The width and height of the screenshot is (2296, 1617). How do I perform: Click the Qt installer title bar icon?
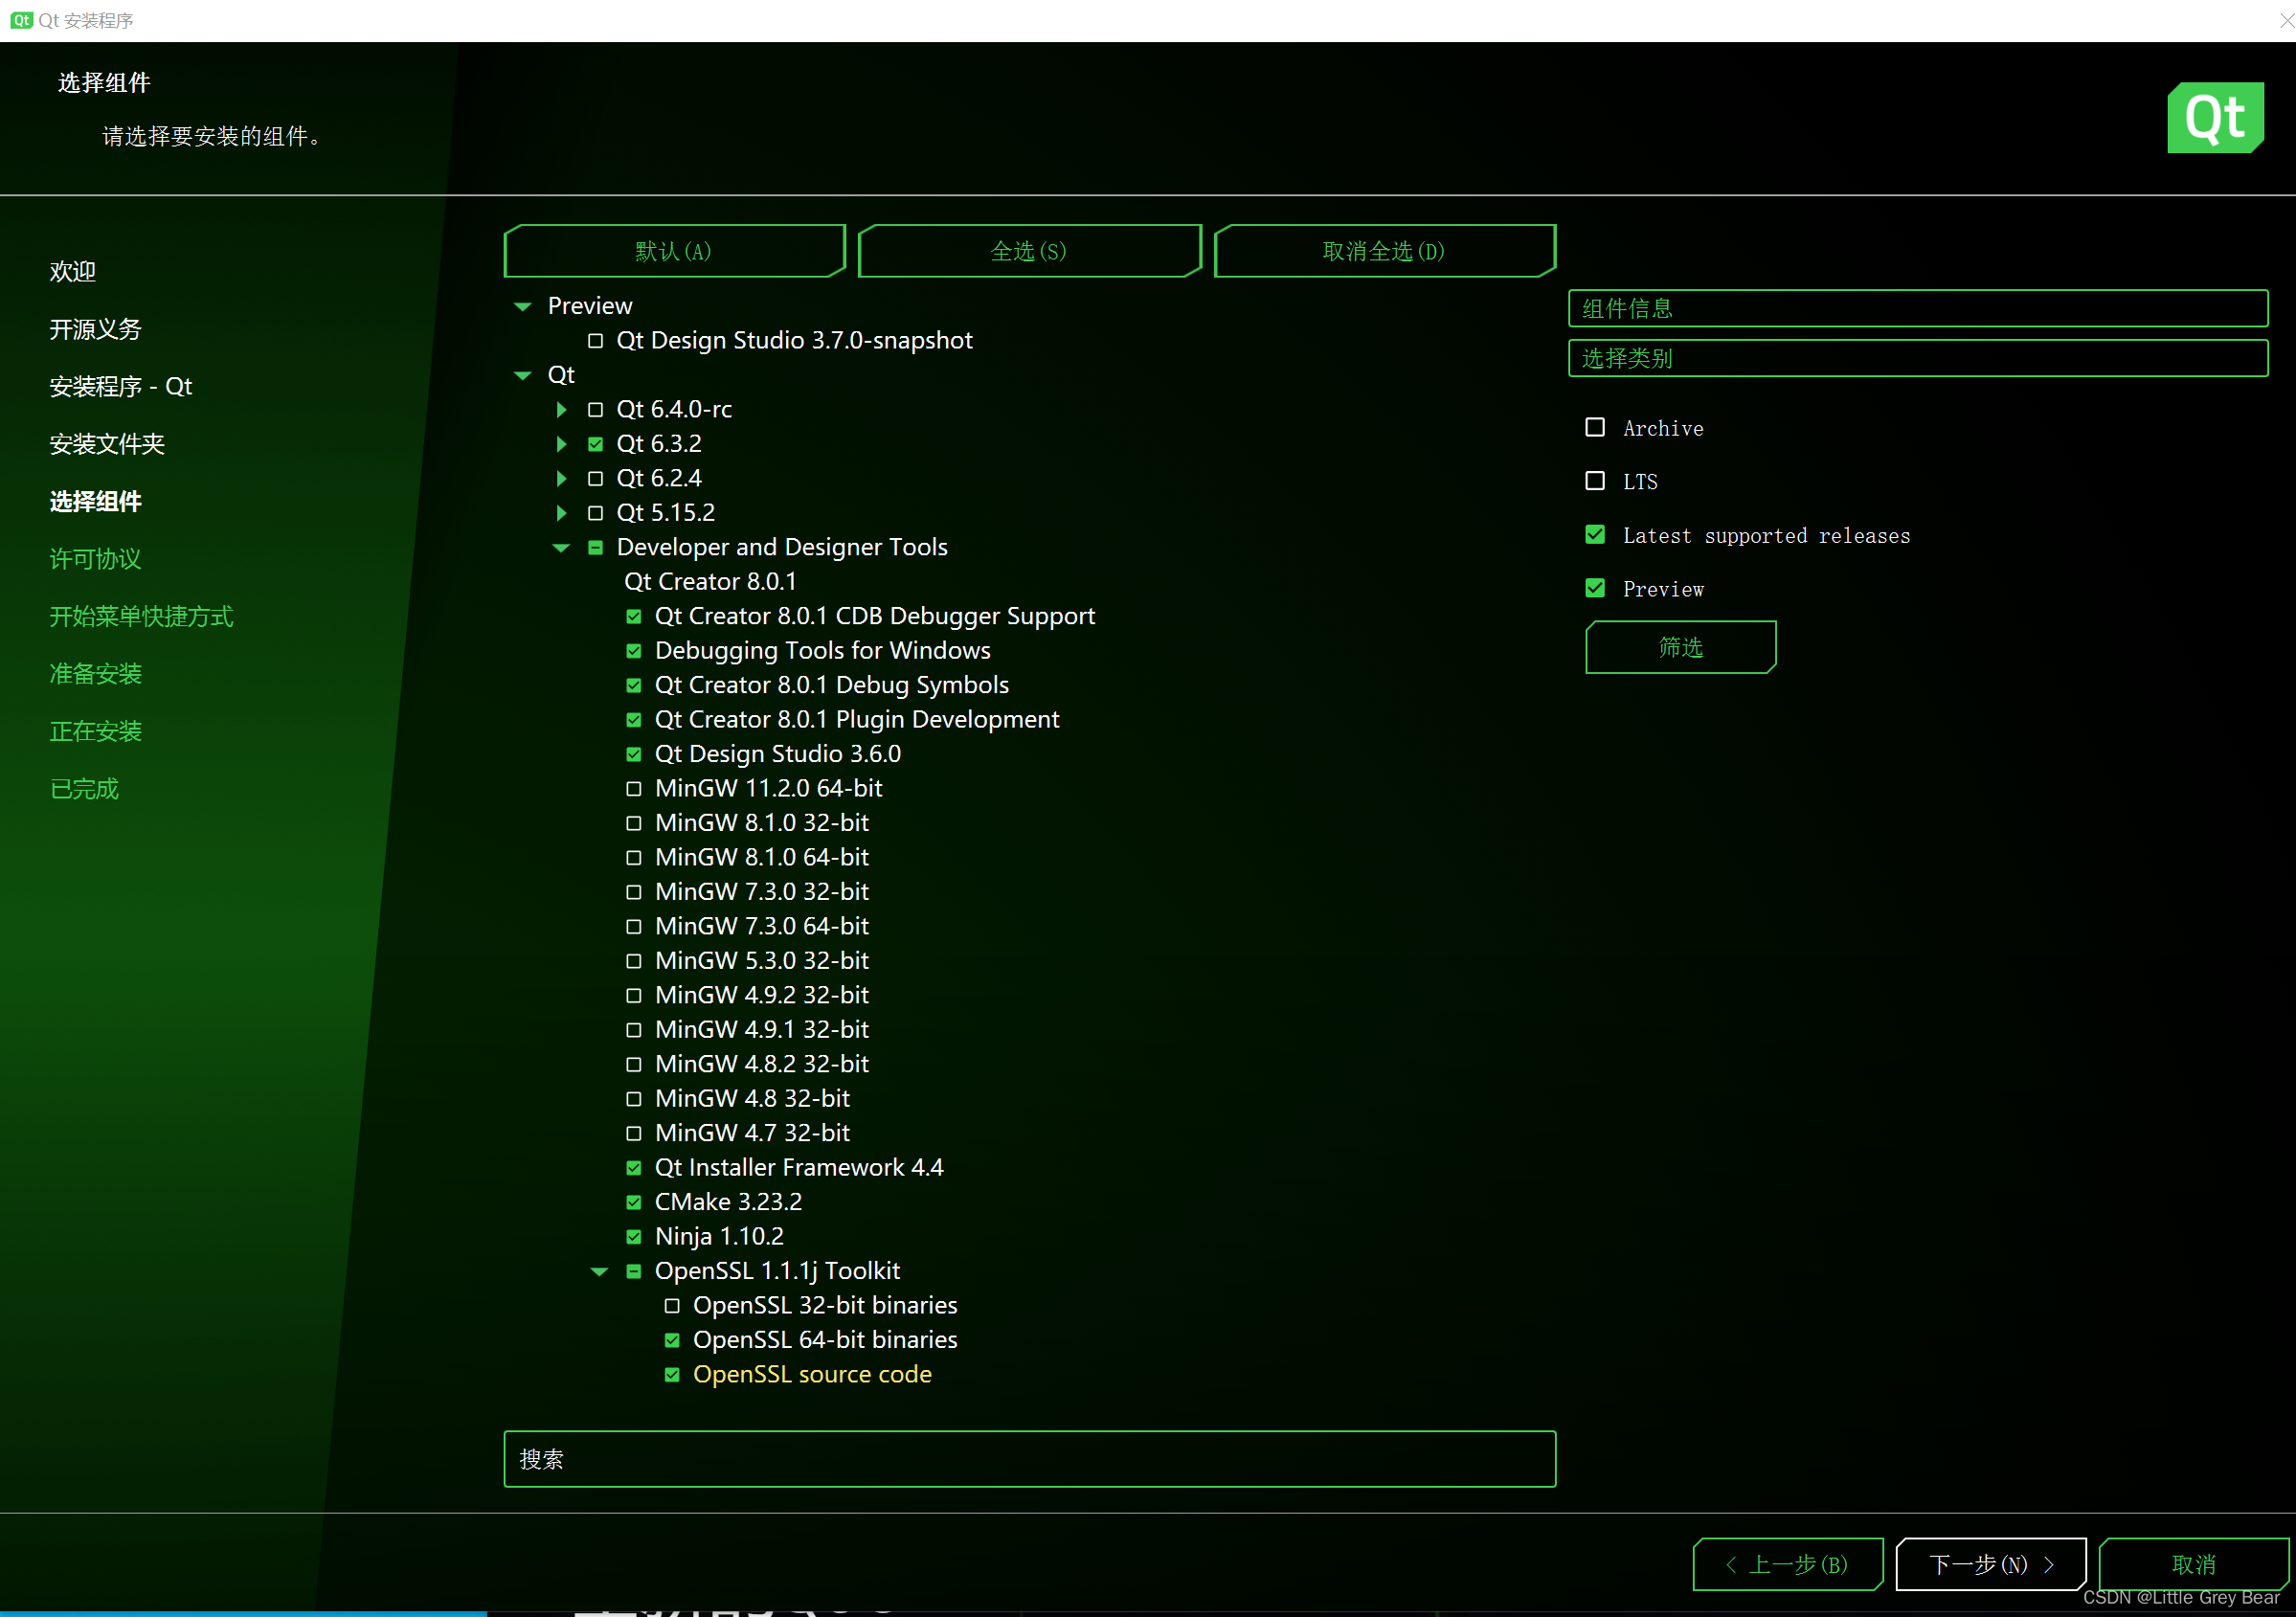21,20
